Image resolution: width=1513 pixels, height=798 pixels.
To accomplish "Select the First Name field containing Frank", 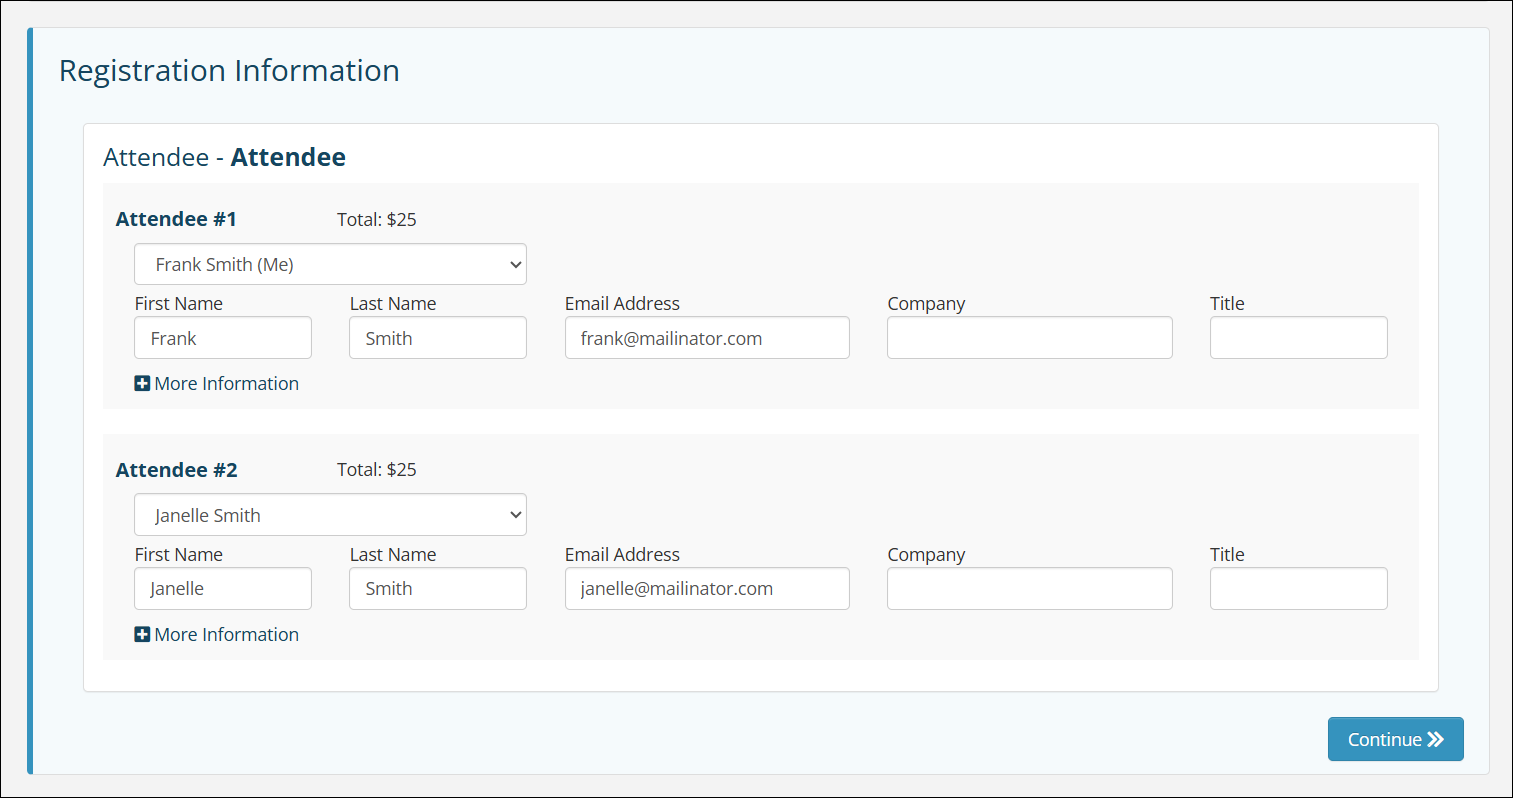I will point(222,337).
